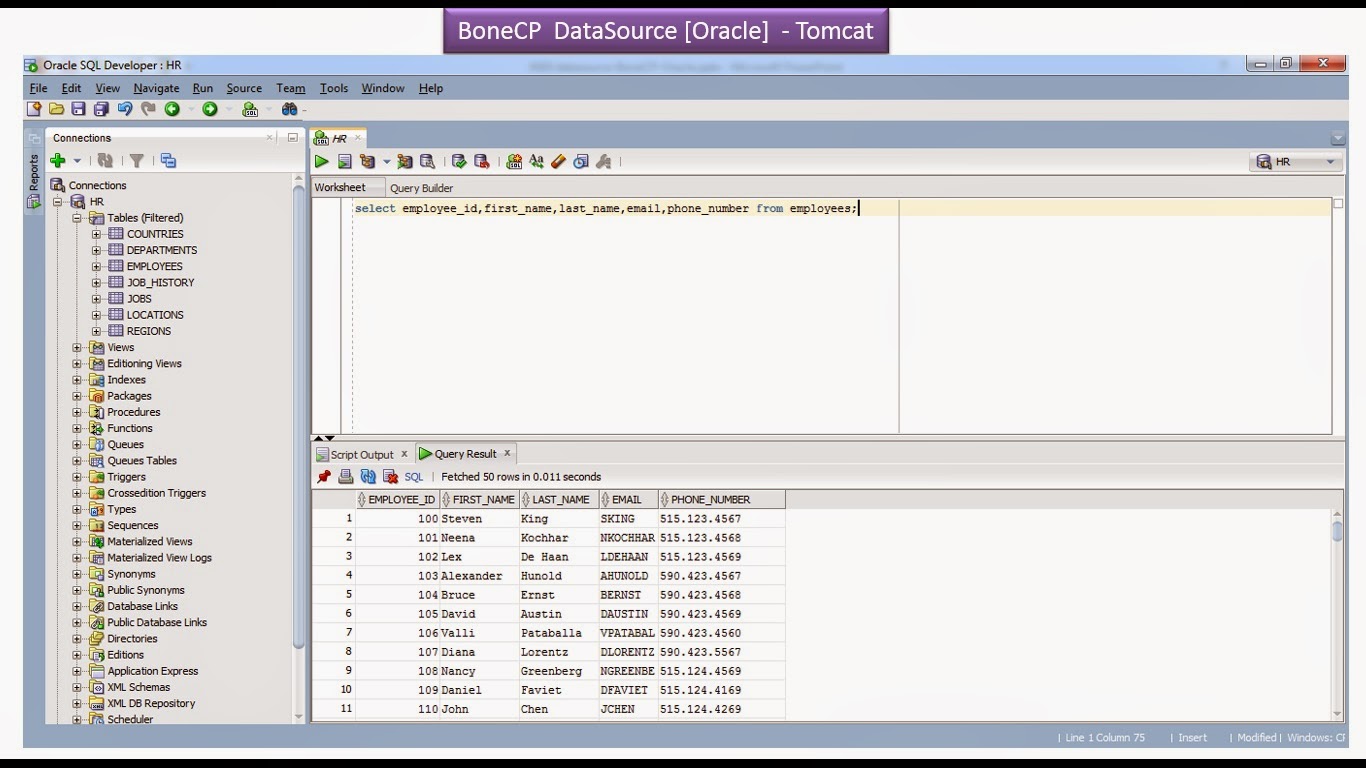1366x768 pixels.
Task: Add a new connection with green plus
Action: 58,160
